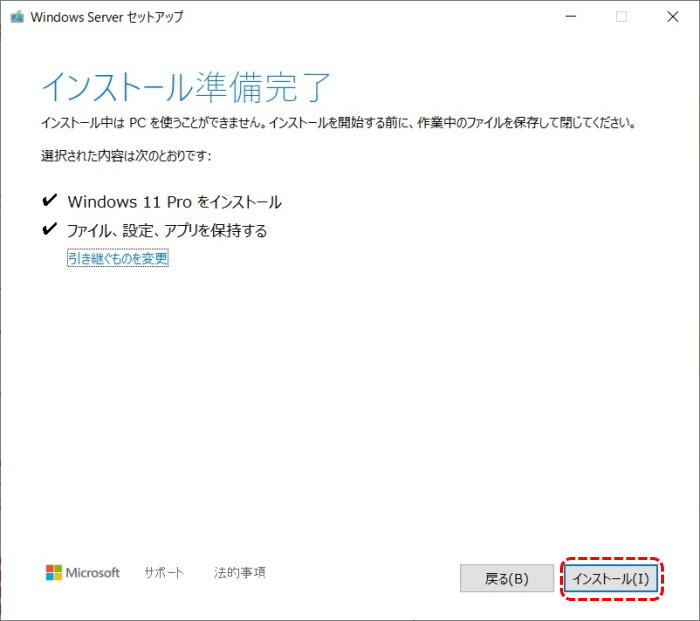The width and height of the screenshot is (700, 621).
Task: Click the checkmark beside ファイル、設定、アプリを保持する
Action: [x=49, y=229]
